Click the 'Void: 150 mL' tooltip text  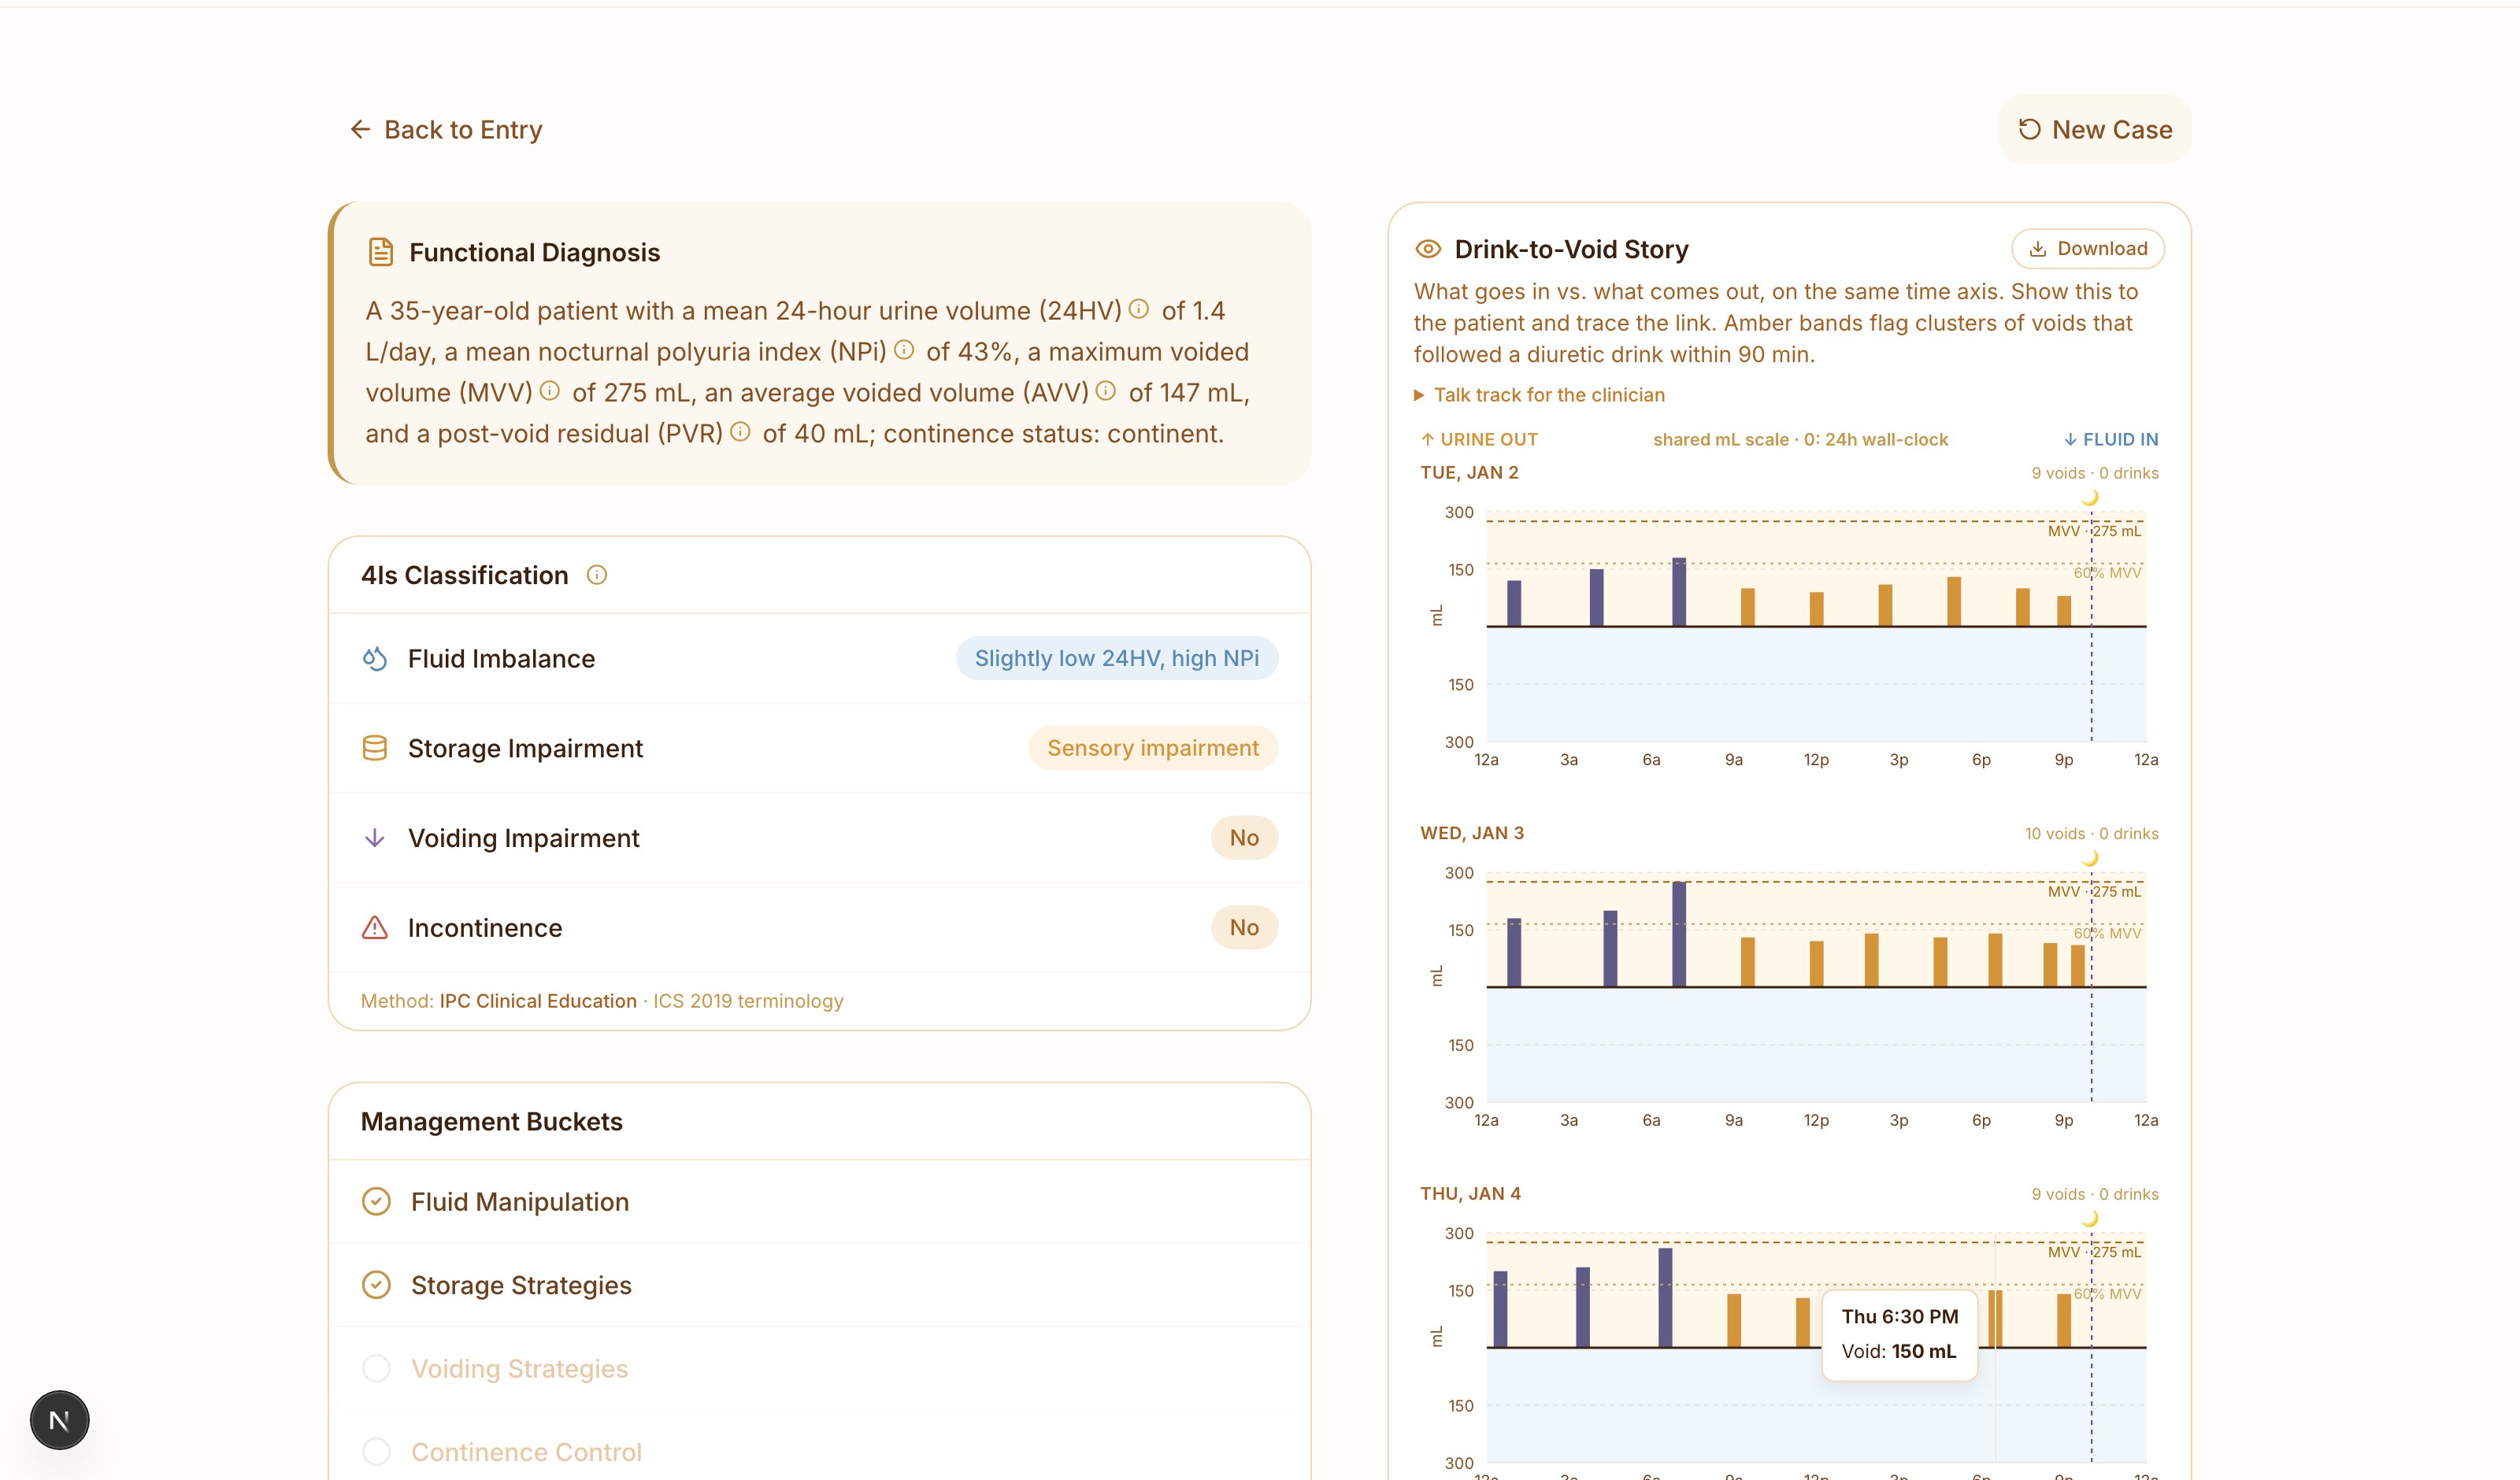click(x=1898, y=1351)
